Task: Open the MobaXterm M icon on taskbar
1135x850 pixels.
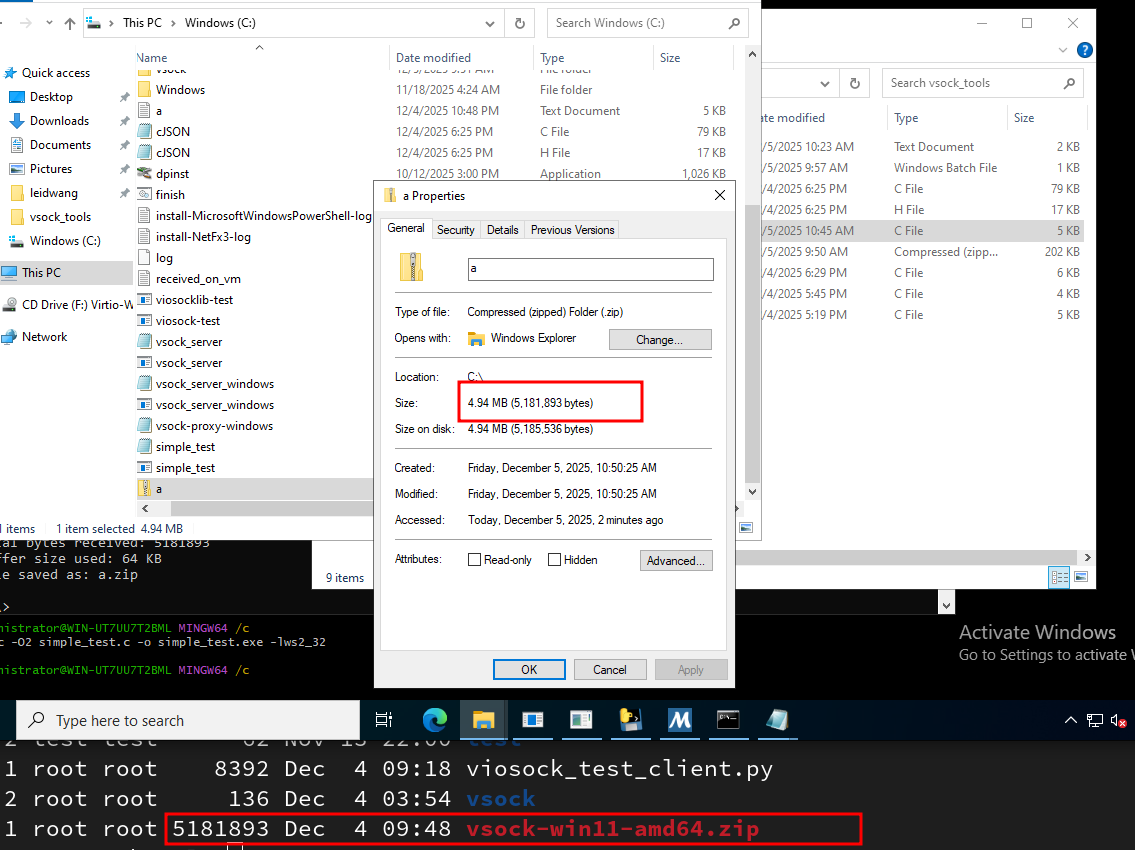Action: pos(679,720)
